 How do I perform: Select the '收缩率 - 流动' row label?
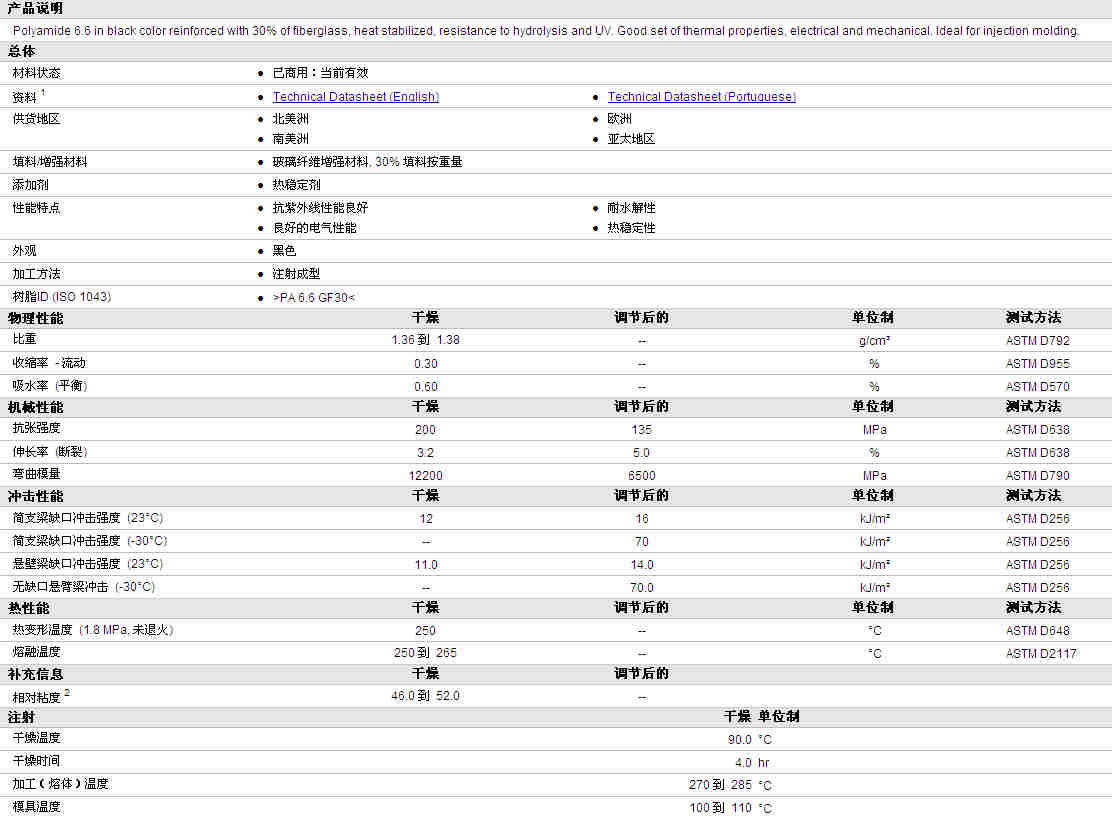(x=49, y=363)
